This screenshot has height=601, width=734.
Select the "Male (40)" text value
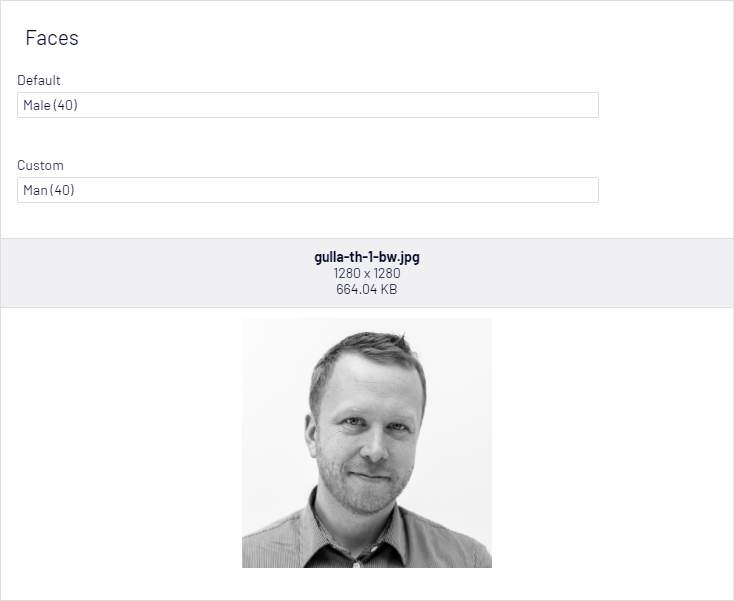coord(51,105)
